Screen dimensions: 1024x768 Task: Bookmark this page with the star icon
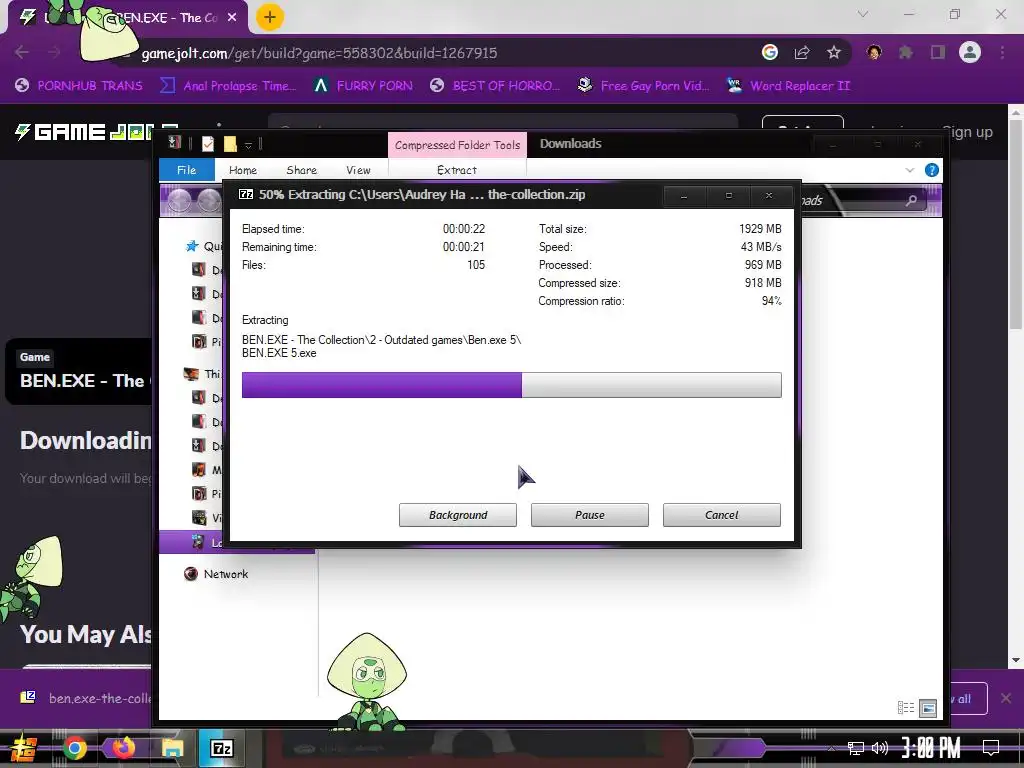click(x=834, y=52)
